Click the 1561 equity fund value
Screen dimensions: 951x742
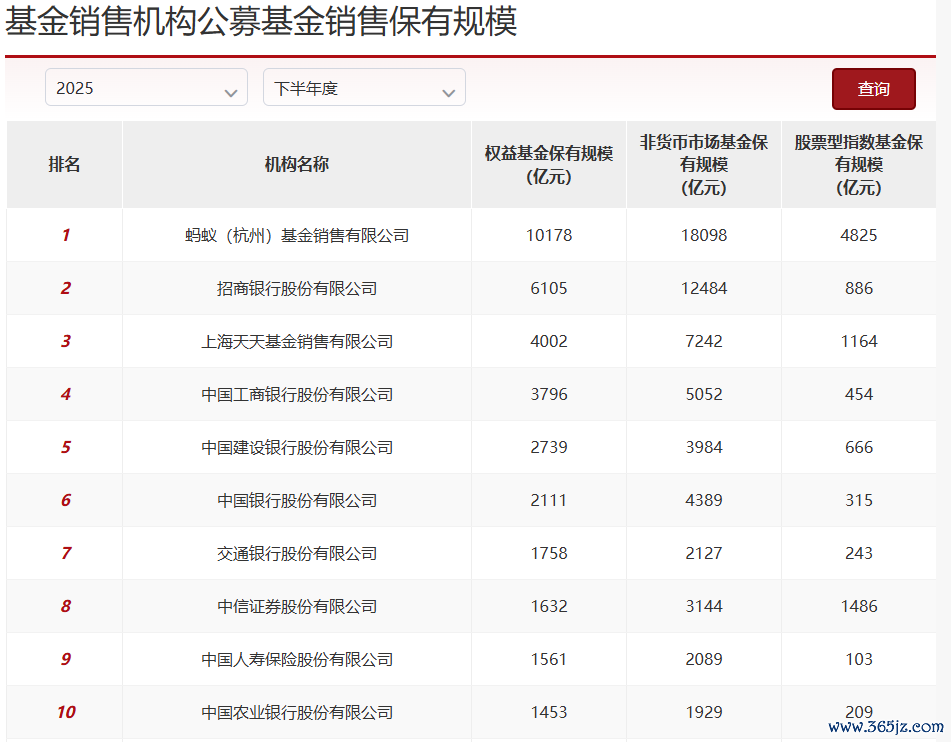(x=549, y=659)
